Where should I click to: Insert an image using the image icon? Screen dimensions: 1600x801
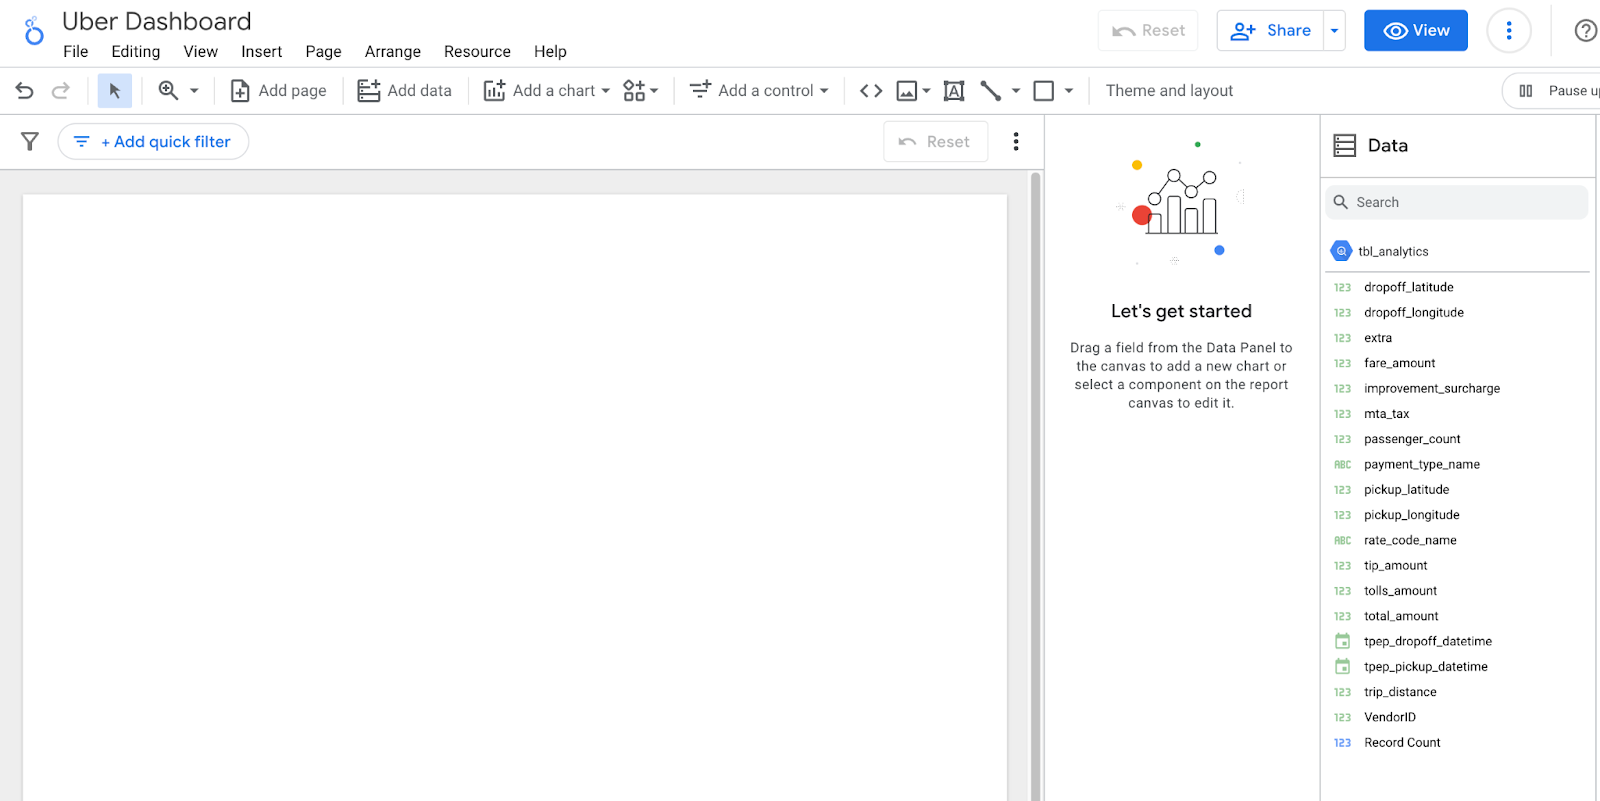[907, 91]
